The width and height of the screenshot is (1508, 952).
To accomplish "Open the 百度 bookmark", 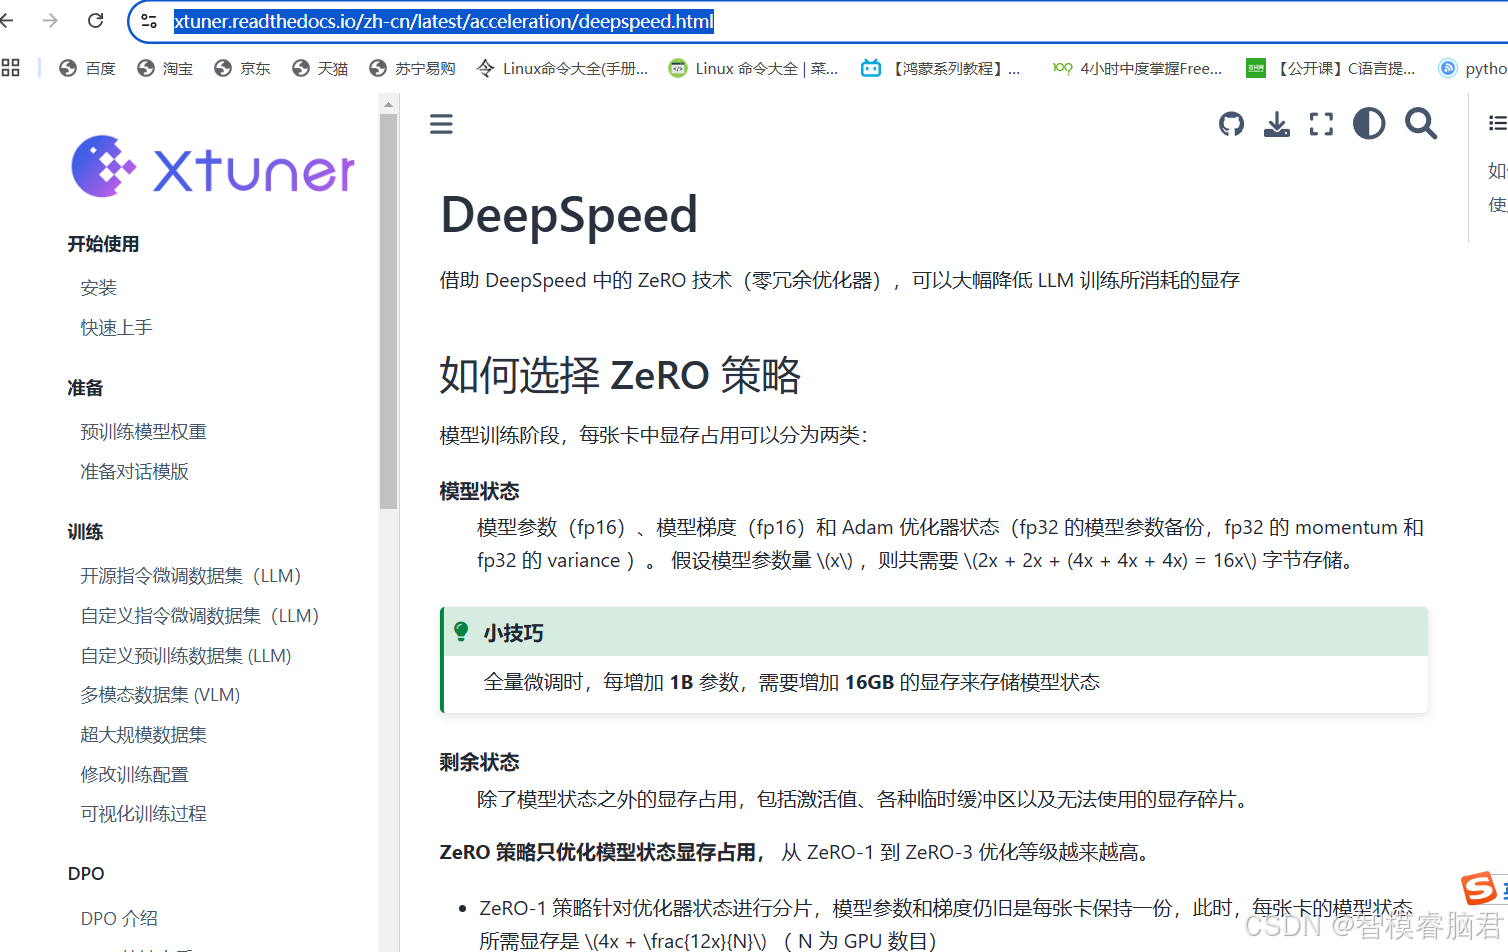I will point(88,68).
